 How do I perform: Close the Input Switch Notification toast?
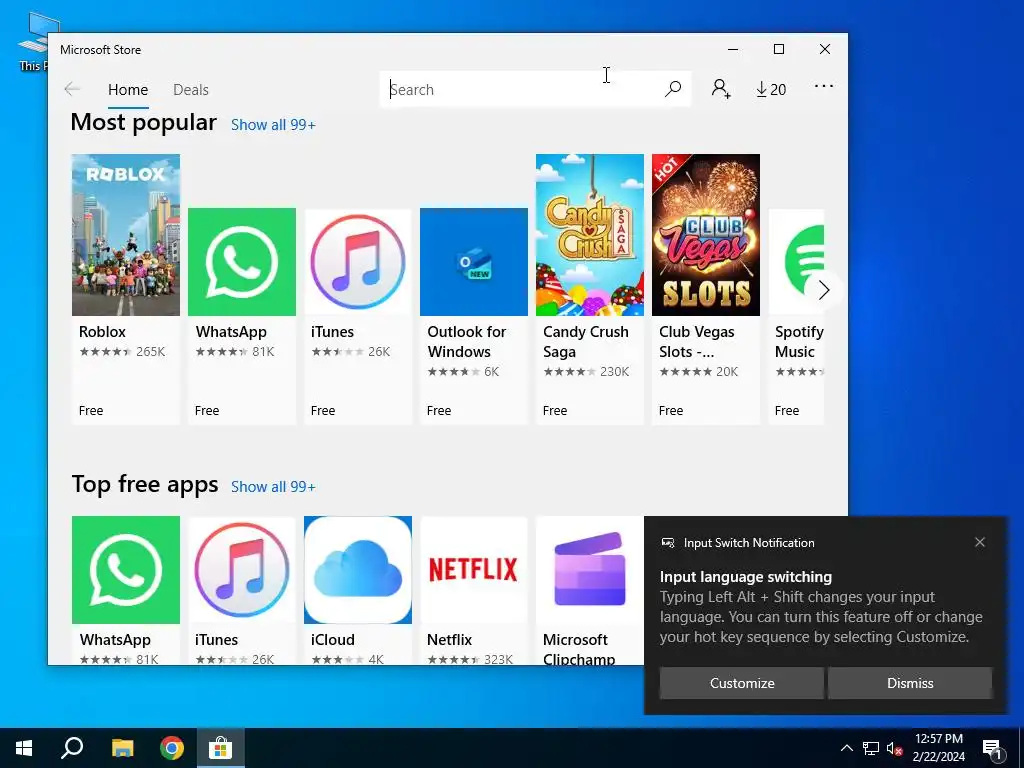(980, 542)
